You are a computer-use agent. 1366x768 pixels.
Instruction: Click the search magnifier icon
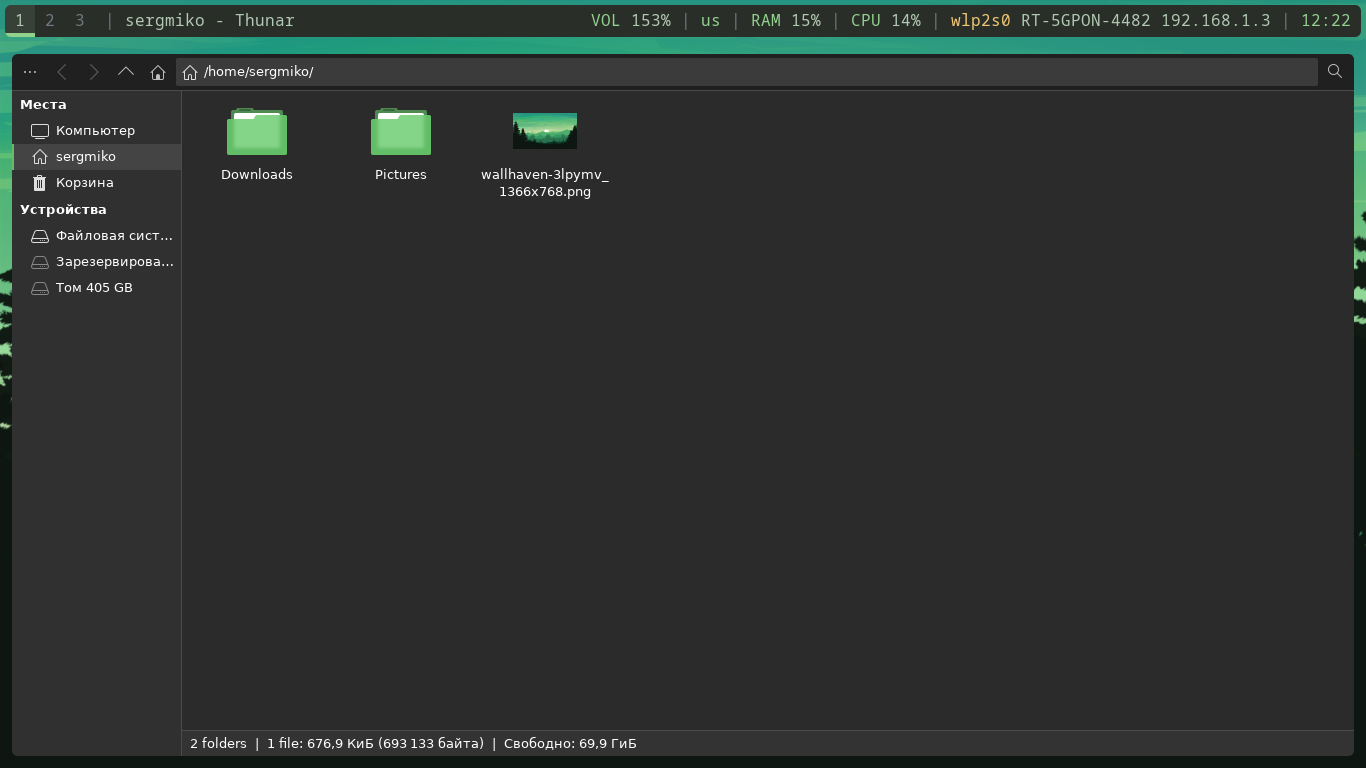coord(1335,72)
